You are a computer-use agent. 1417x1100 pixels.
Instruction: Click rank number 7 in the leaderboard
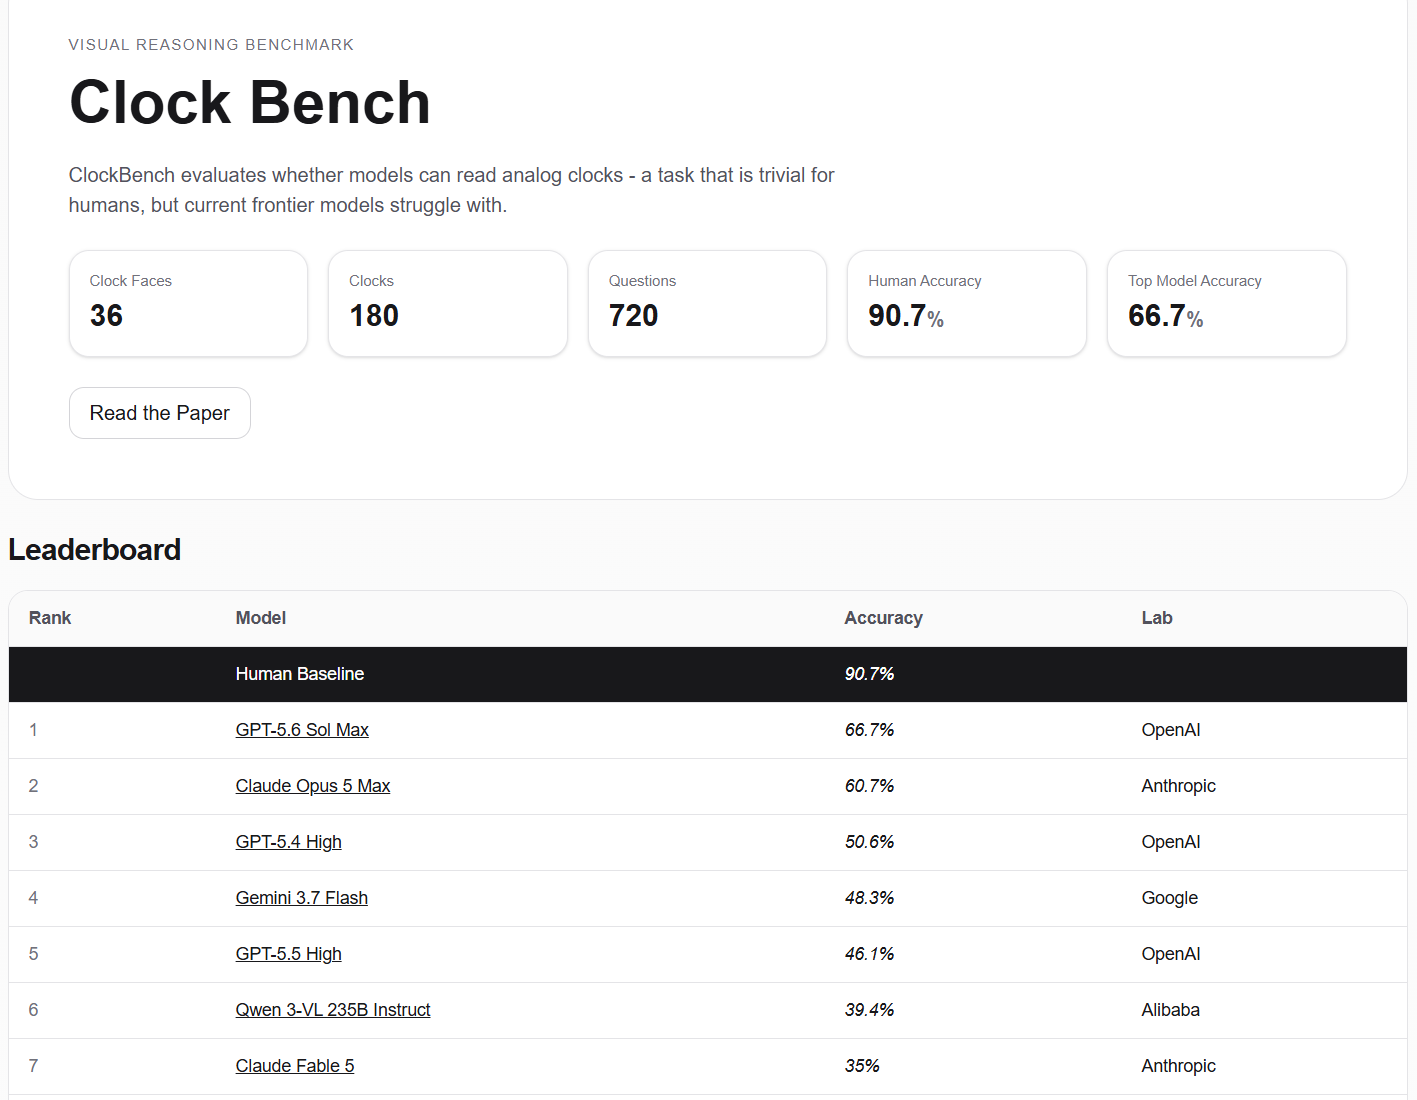(33, 1066)
